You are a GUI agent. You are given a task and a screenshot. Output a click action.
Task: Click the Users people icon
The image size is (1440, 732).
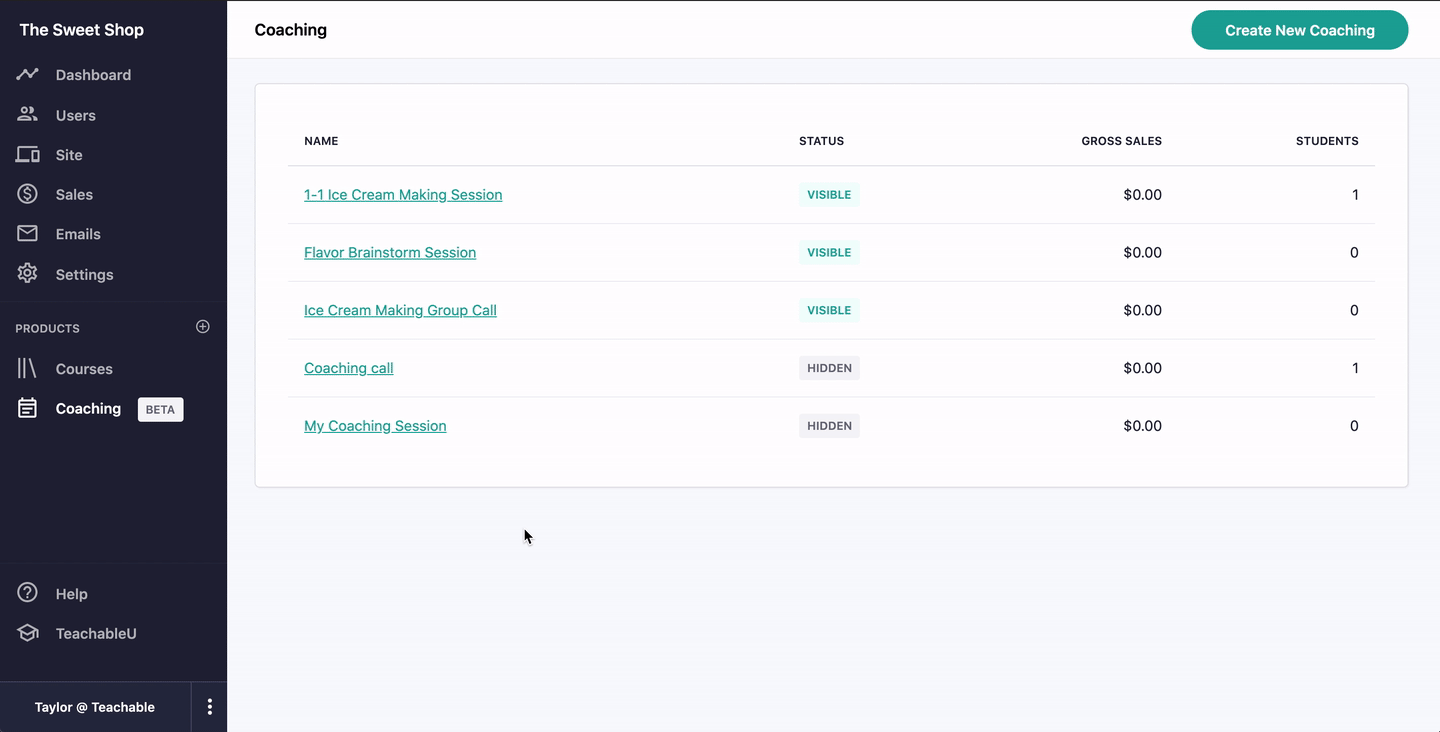(x=27, y=114)
